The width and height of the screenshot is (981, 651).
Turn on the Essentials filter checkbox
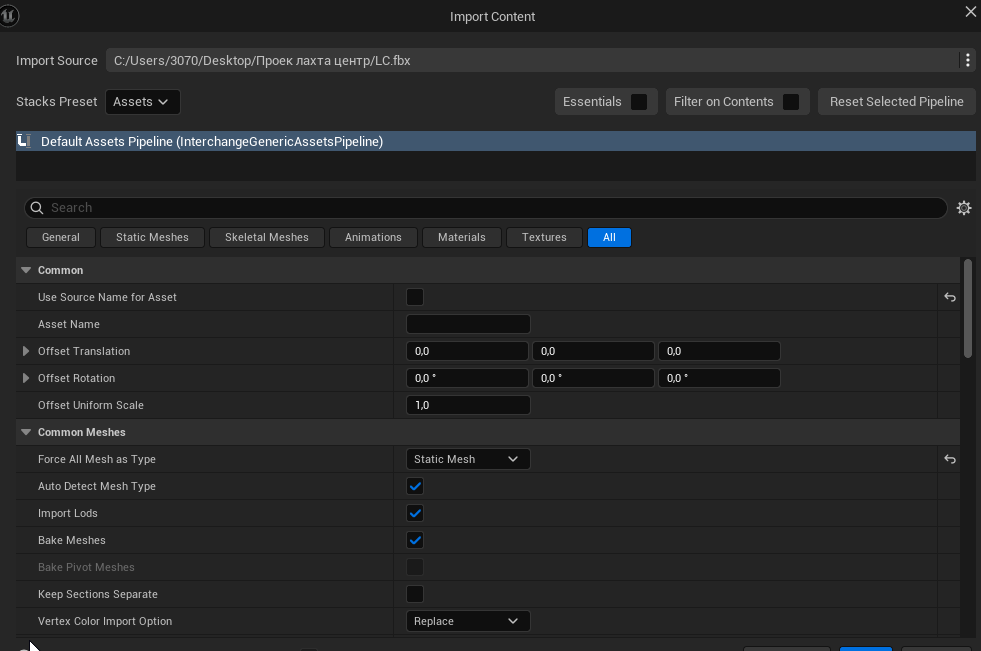639,102
